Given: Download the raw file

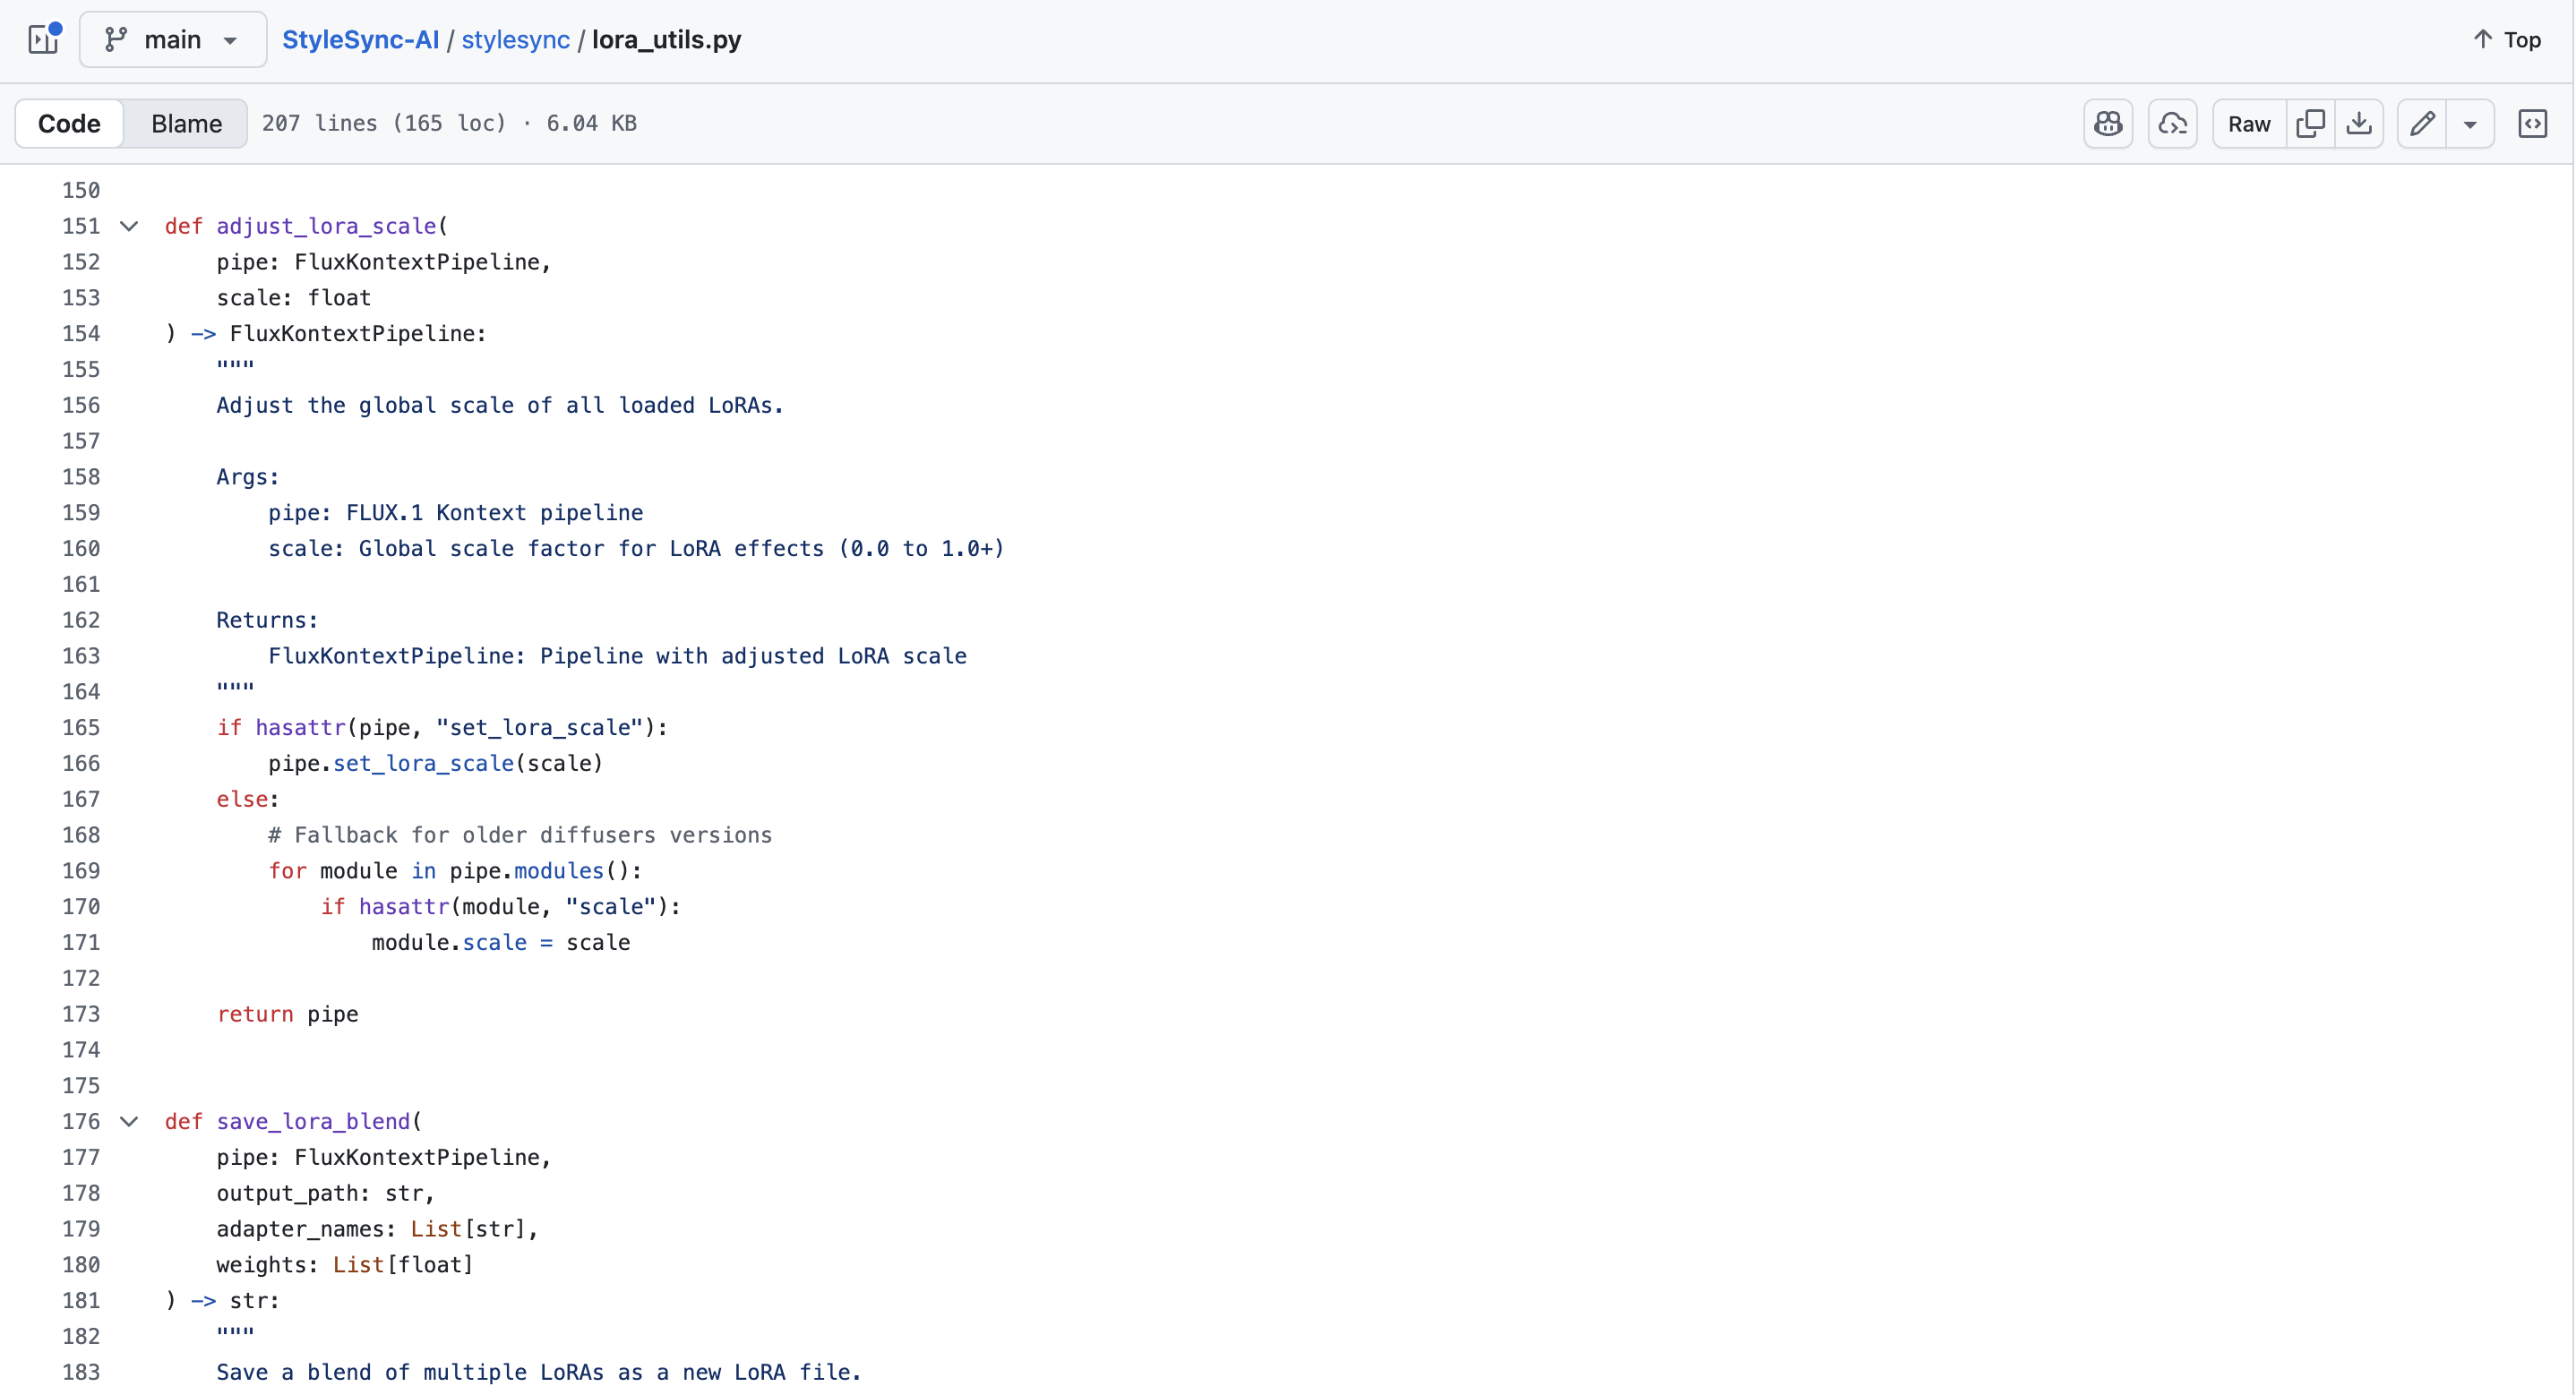Looking at the screenshot, I should (2359, 123).
